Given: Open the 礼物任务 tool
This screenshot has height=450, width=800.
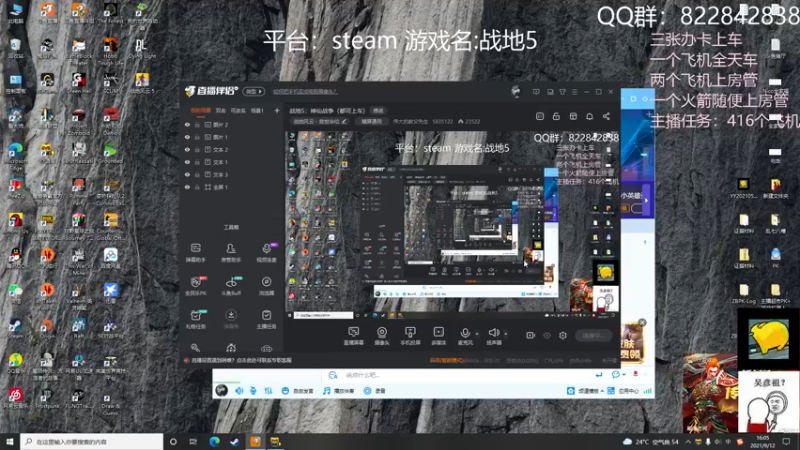Looking at the screenshot, I should (195, 319).
